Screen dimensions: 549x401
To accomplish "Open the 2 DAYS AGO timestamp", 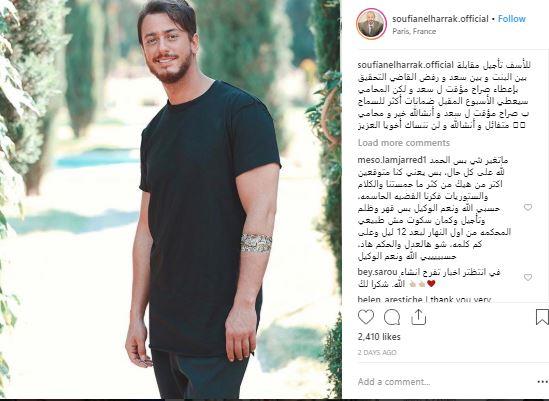I will [x=377, y=352].
